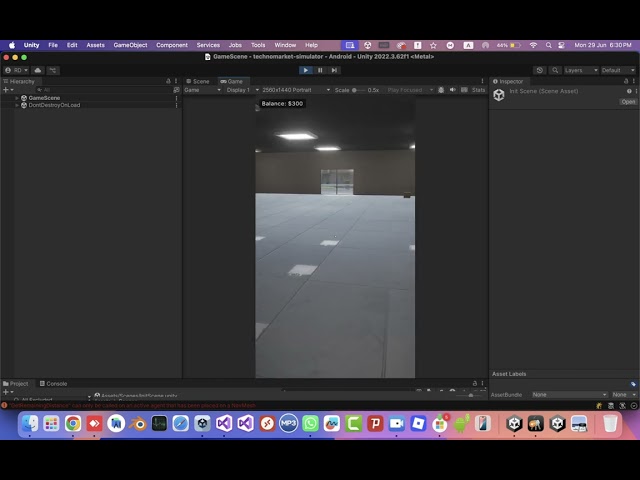Click the Step frame button
Viewport: 640px width, 480px height.
[x=334, y=70]
